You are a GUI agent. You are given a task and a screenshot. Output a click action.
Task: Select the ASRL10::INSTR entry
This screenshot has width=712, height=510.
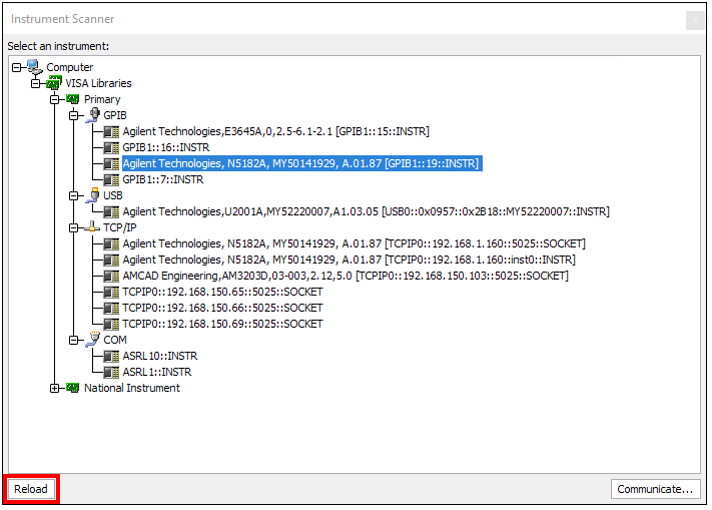[160, 356]
